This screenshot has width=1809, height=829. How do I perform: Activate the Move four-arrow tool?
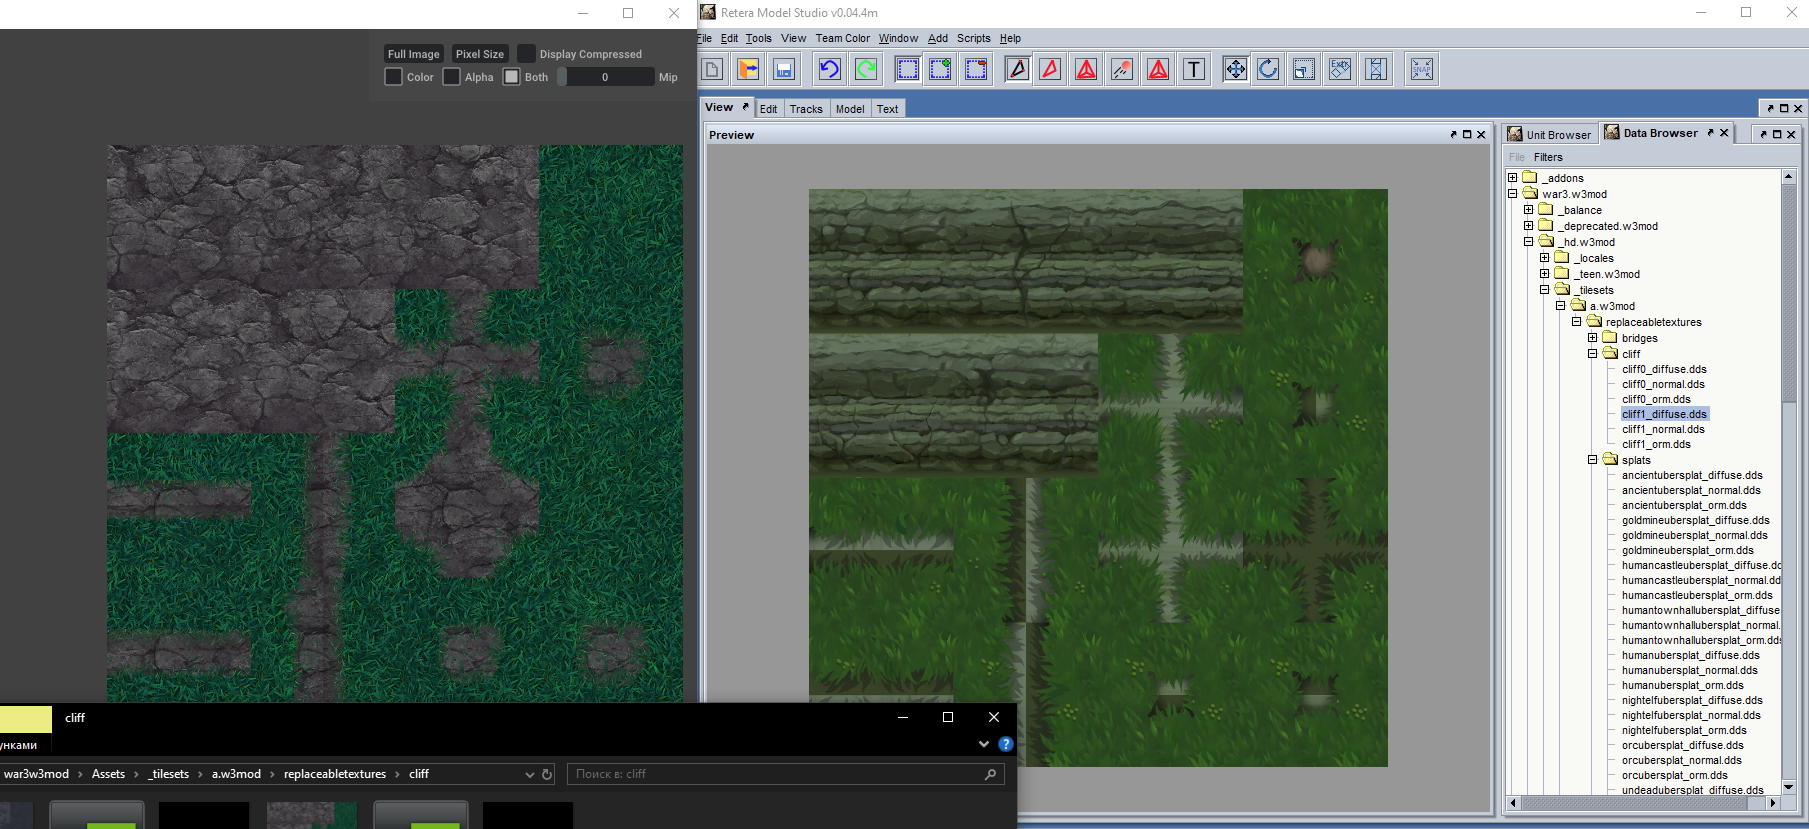click(x=1235, y=69)
